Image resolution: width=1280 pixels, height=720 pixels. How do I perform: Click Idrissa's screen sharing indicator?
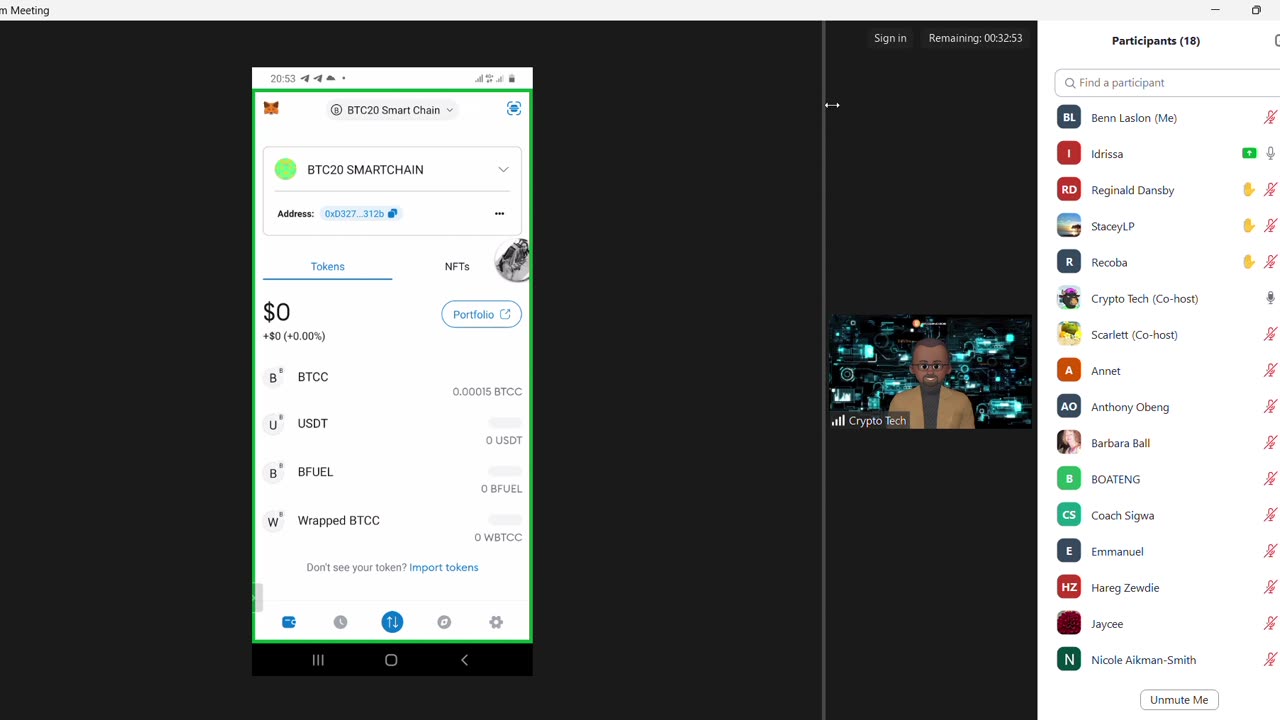coord(1249,154)
